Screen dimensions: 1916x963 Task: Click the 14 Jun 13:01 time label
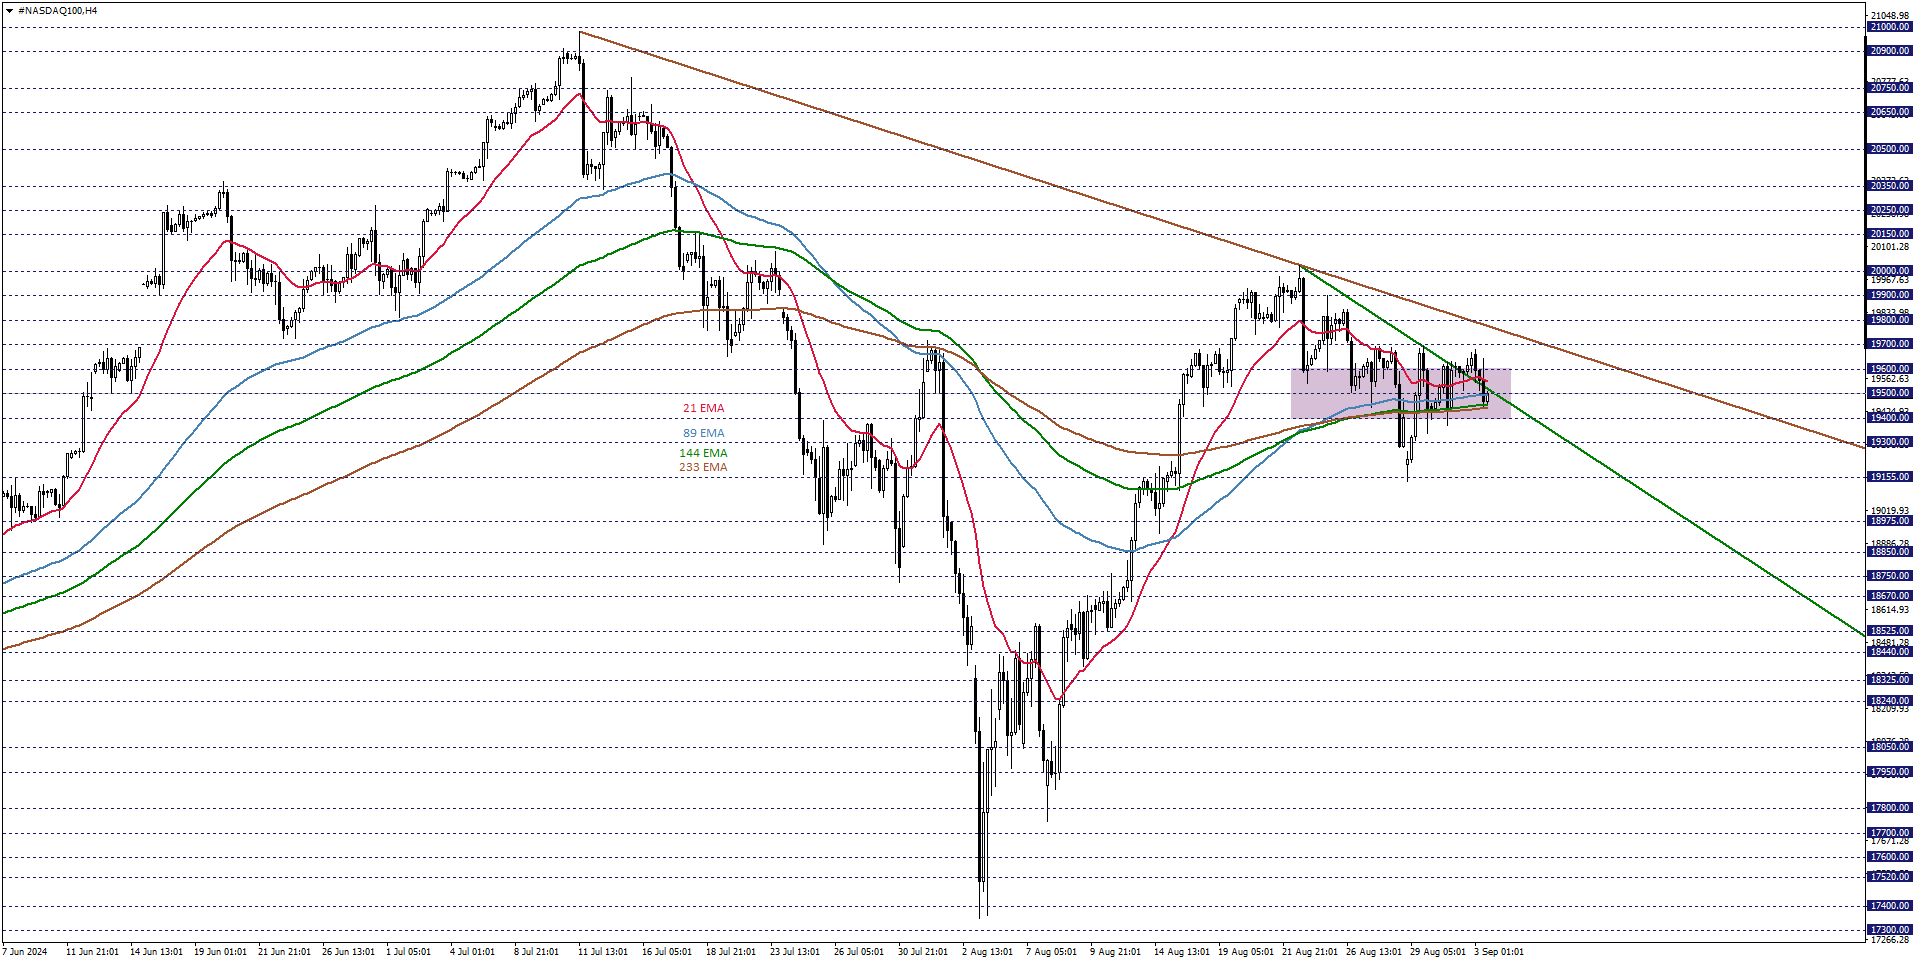156,952
